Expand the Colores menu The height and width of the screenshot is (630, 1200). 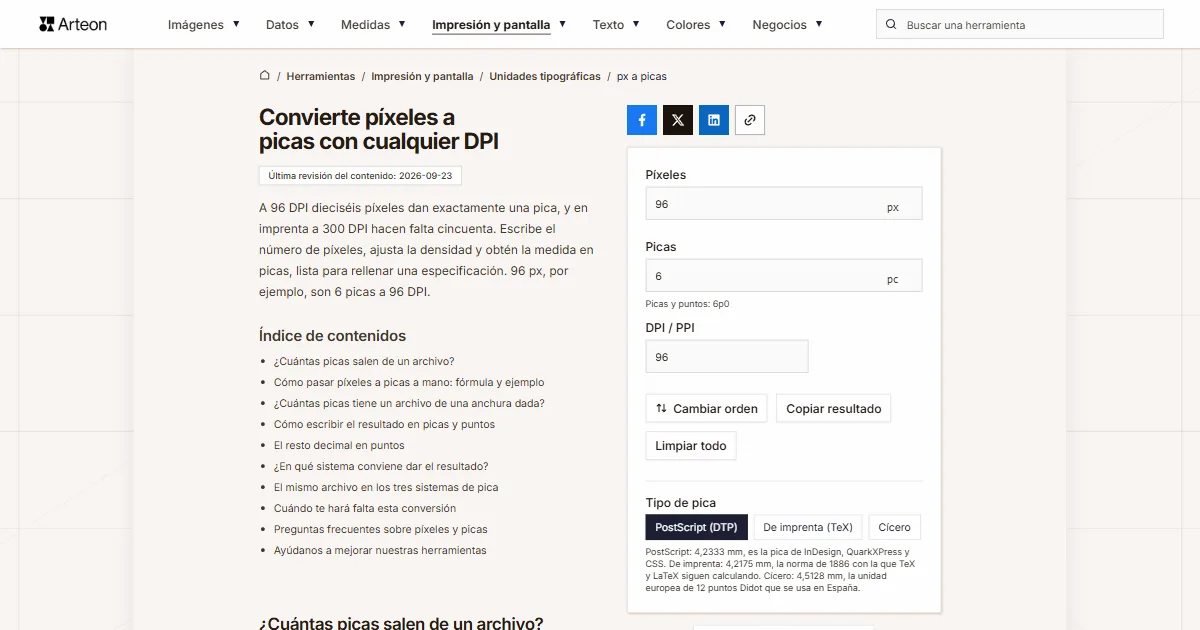click(696, 25)
